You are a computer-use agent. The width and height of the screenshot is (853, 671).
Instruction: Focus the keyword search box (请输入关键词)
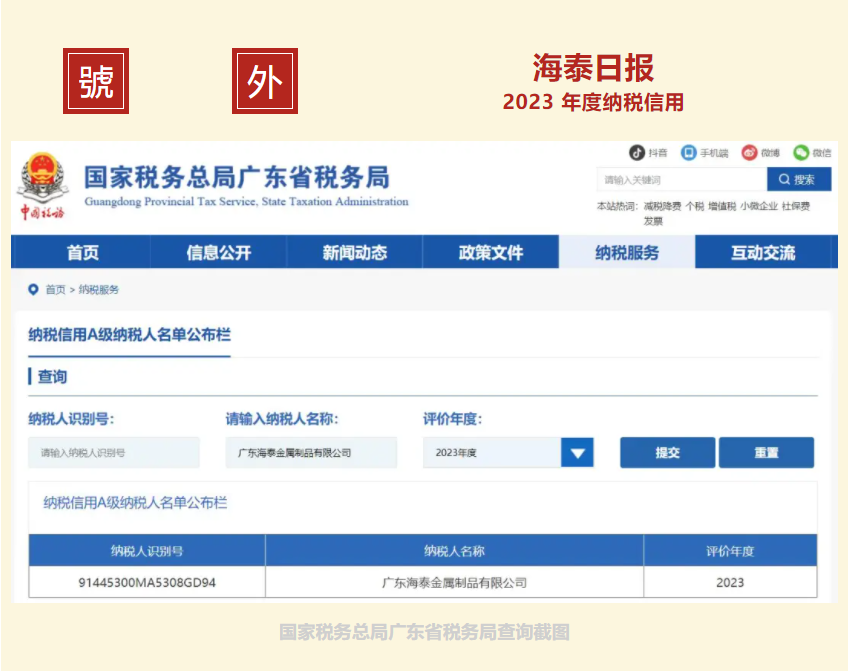(x=682, y=180)
